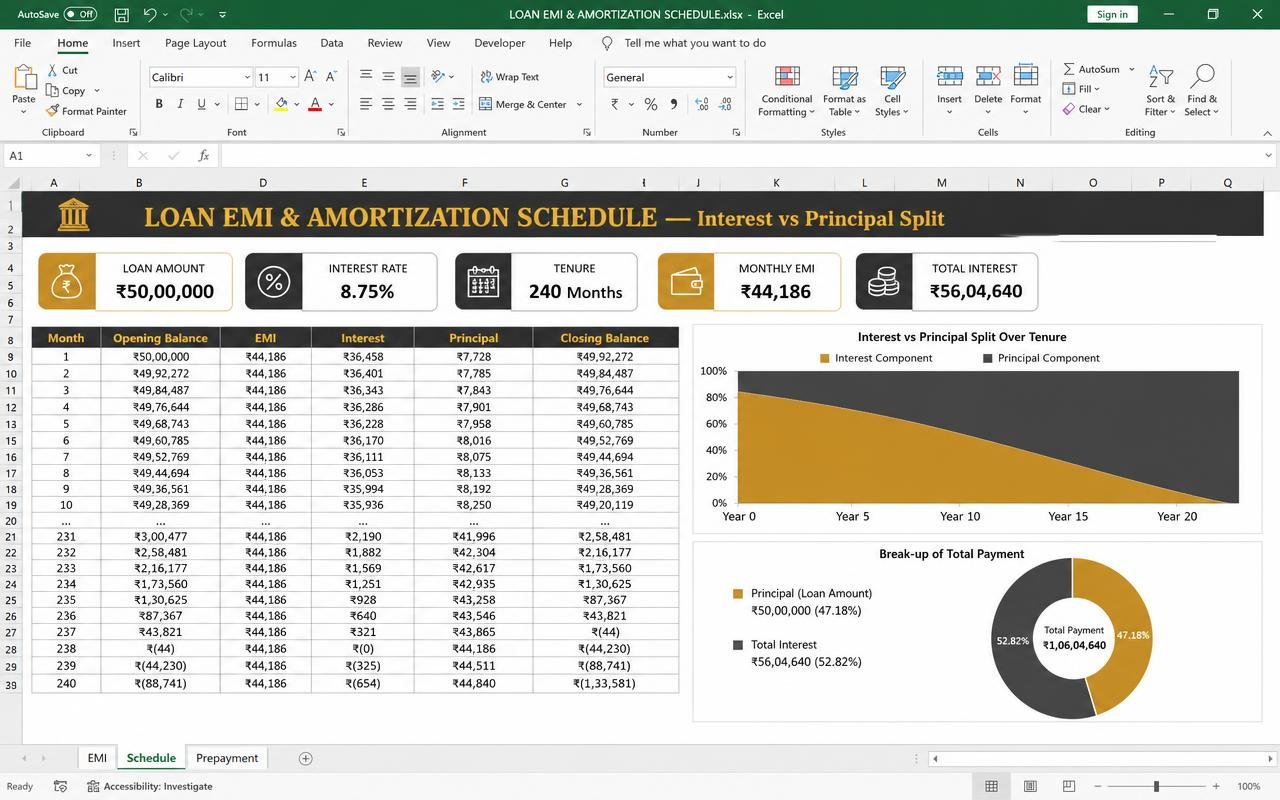This screenshot has width=1280, height=800.
Task: Switch to Page Layout view in status bar
Action: 1030,786
